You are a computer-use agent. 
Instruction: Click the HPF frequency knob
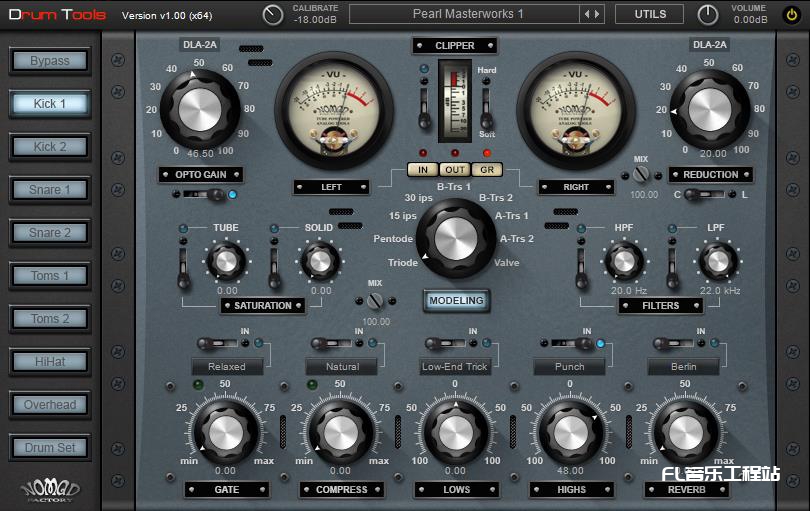click(x=624, y=262)
